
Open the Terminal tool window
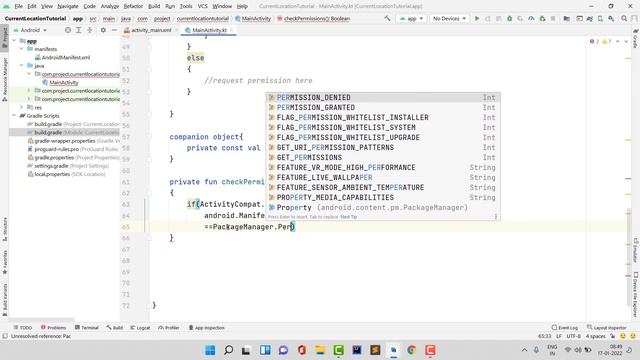(x=87, y=327)
